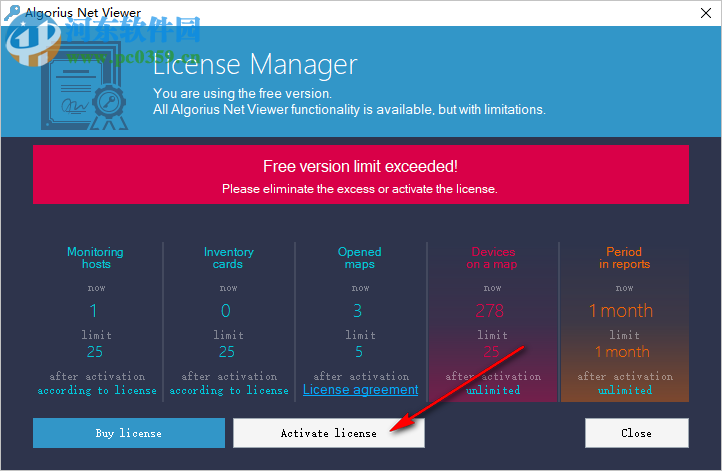
Task: Select the Devices on a map label
Action: [492, 258]
